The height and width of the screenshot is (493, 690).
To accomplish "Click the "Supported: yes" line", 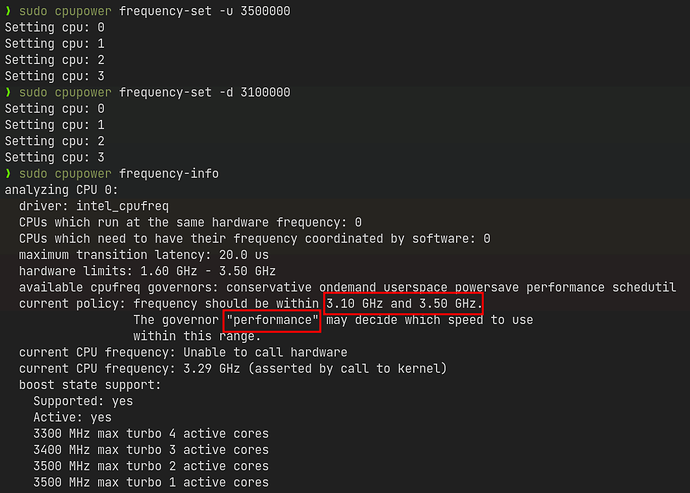I will click(x=83, y=401).
